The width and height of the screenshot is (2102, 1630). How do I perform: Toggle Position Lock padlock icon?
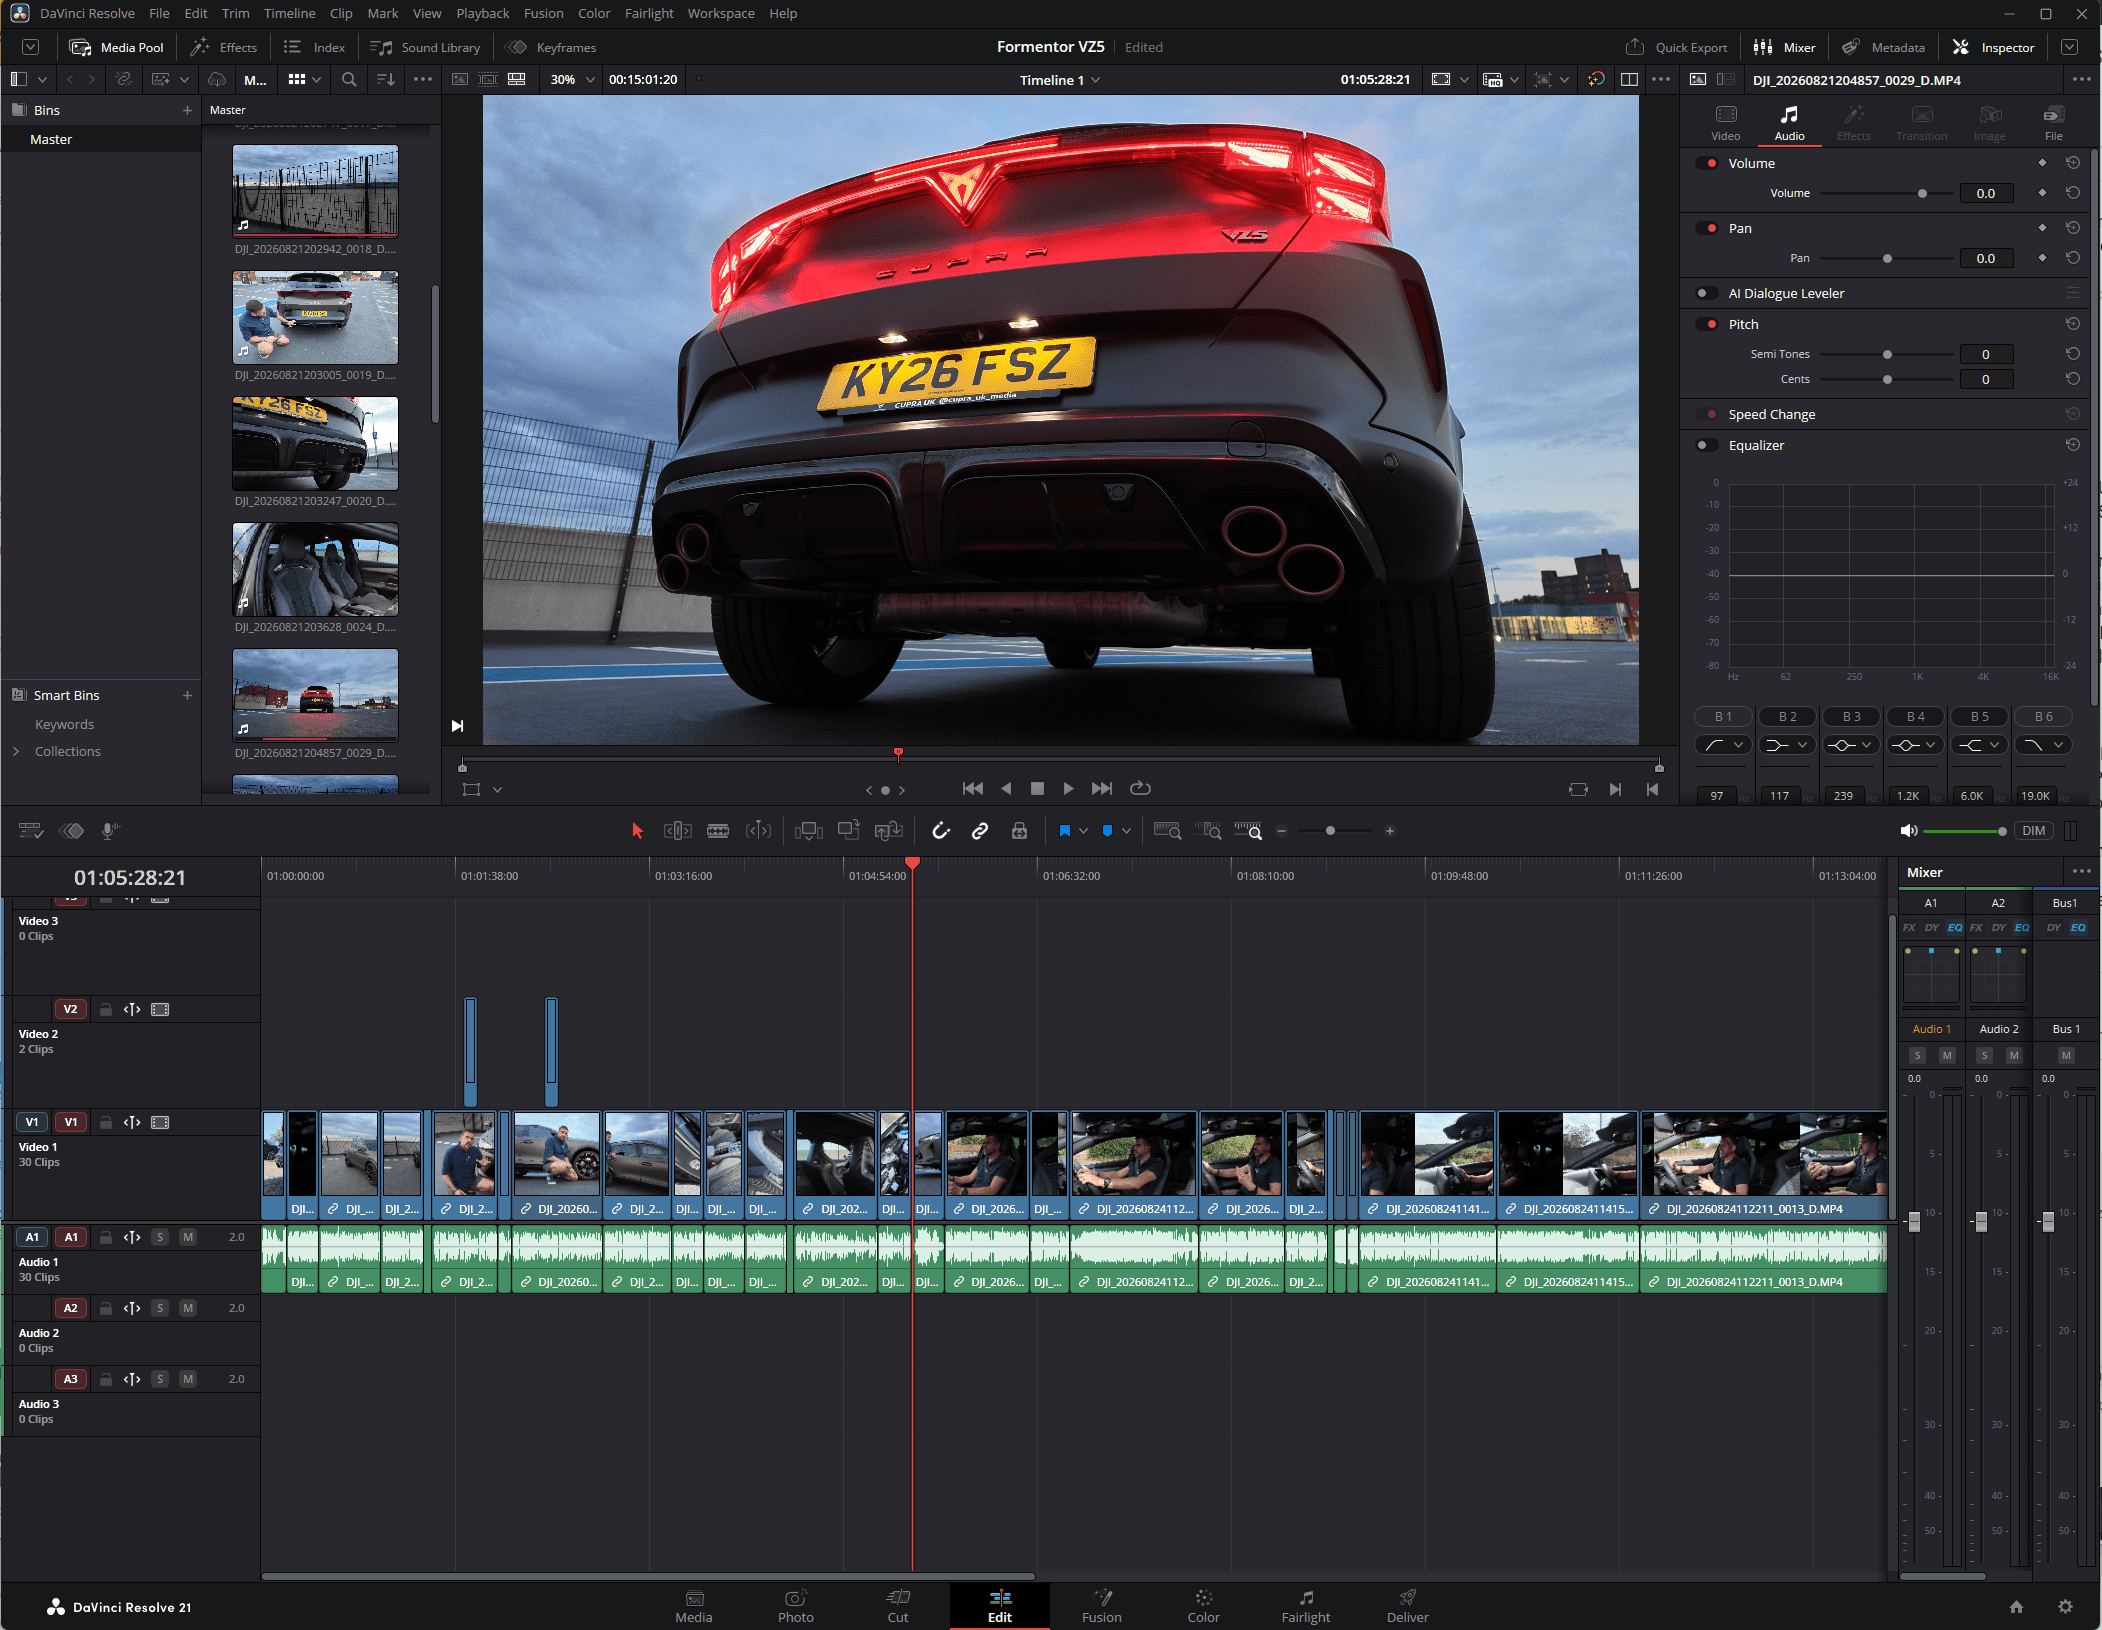[1019, 831]
